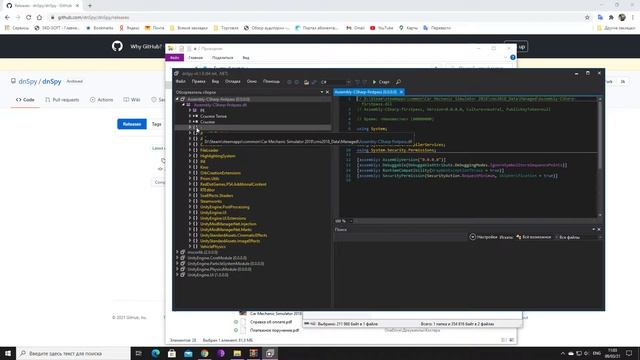640x360 pixels.
Task: Click Why GitHub? in GitHub header
Action: [x=146, y=47]
